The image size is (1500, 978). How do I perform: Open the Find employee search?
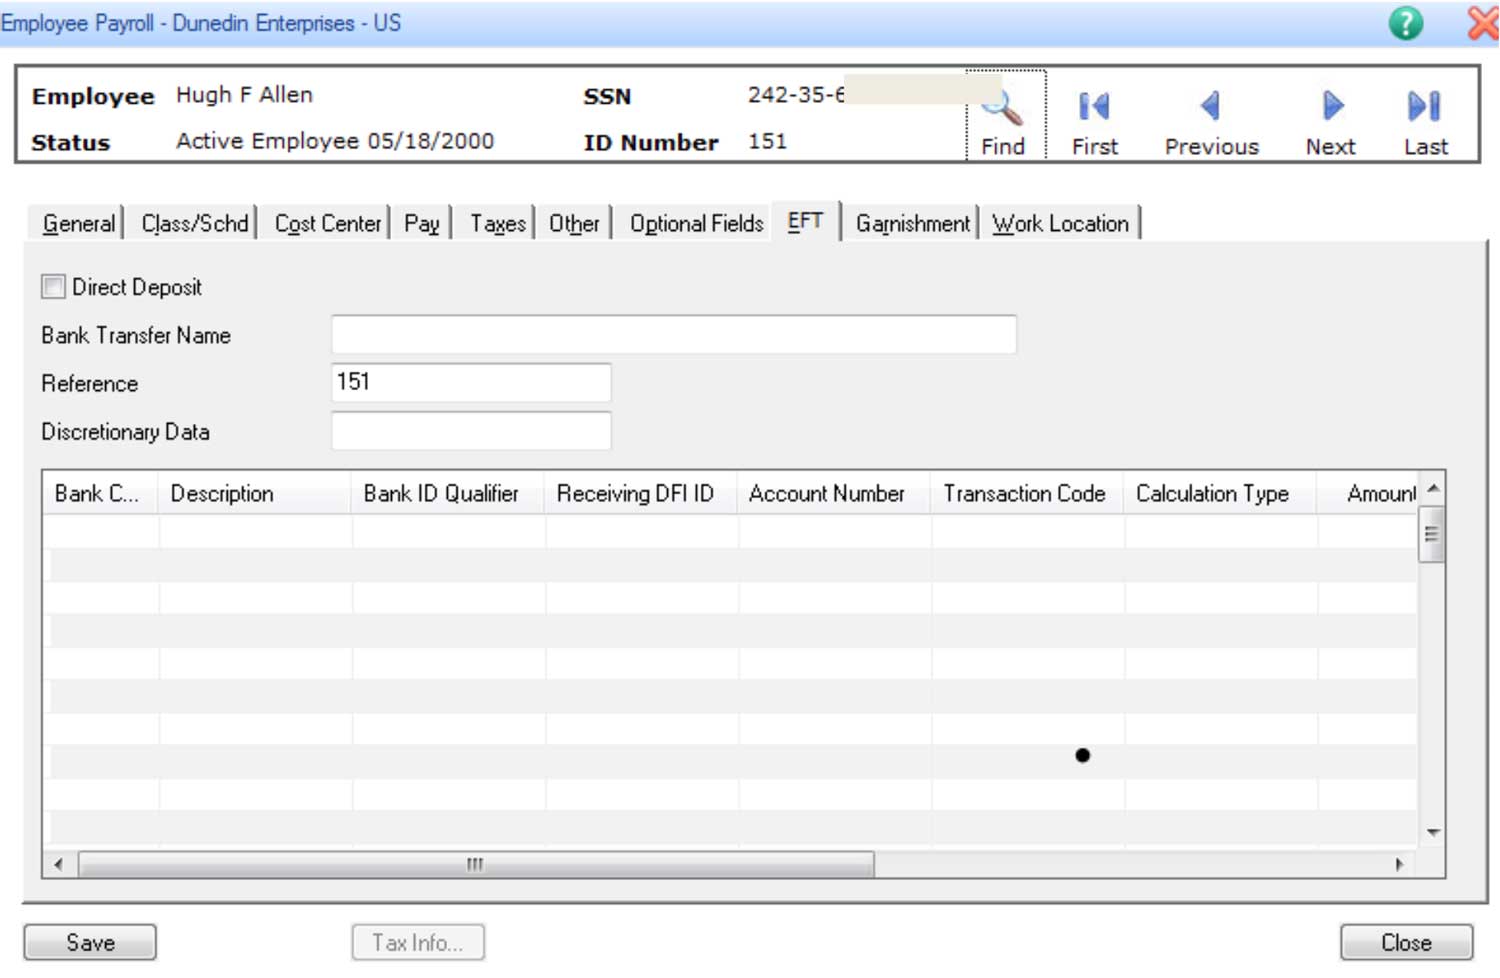(1005, 115)
